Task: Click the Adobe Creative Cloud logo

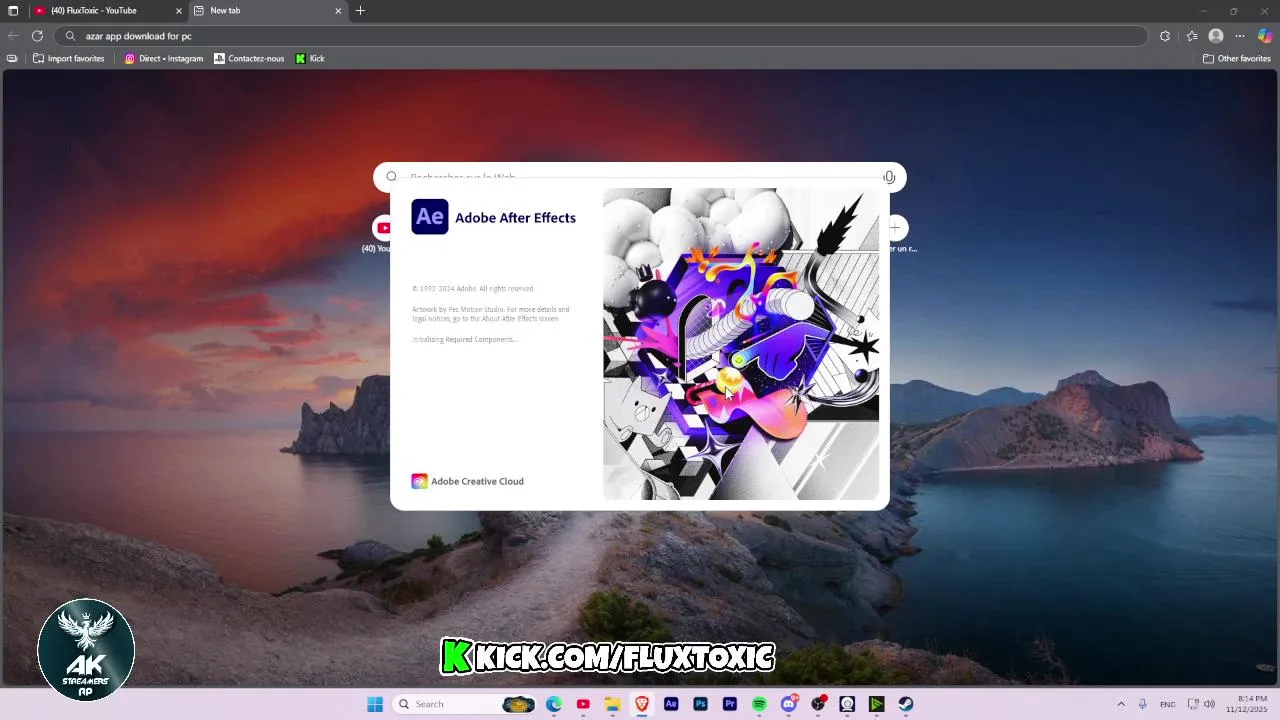Action: pos(419,481)
